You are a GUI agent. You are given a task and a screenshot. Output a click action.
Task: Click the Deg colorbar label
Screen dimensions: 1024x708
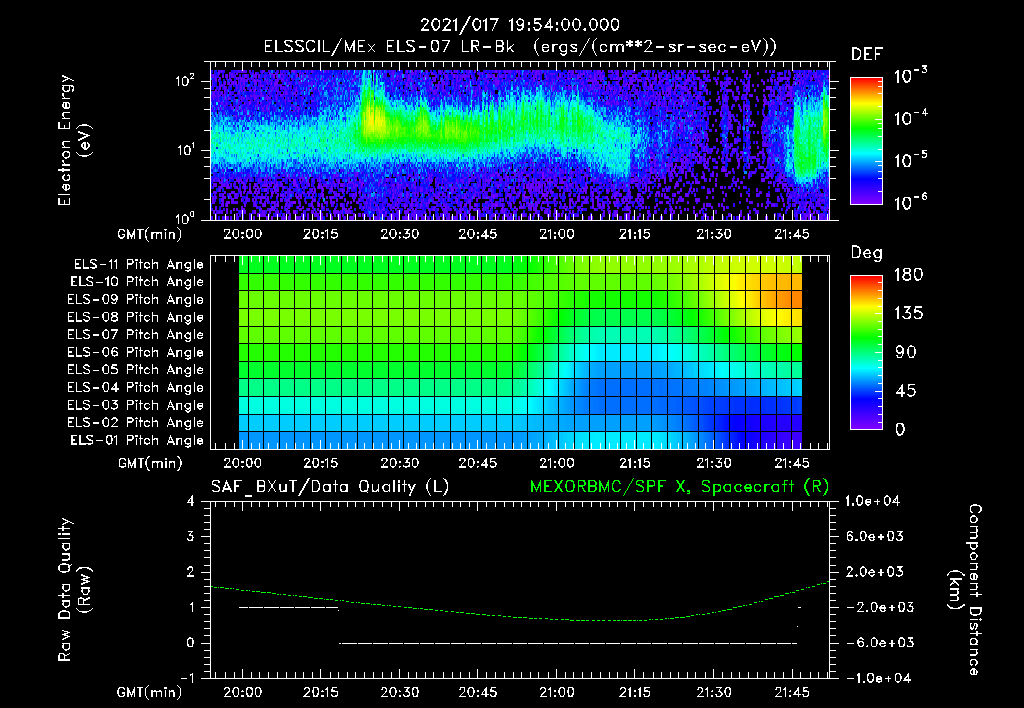coord(867,253)
